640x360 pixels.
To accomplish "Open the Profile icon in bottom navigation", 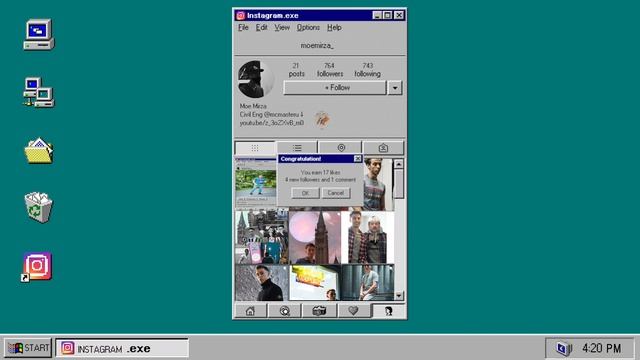I will (x=389, y=311).
